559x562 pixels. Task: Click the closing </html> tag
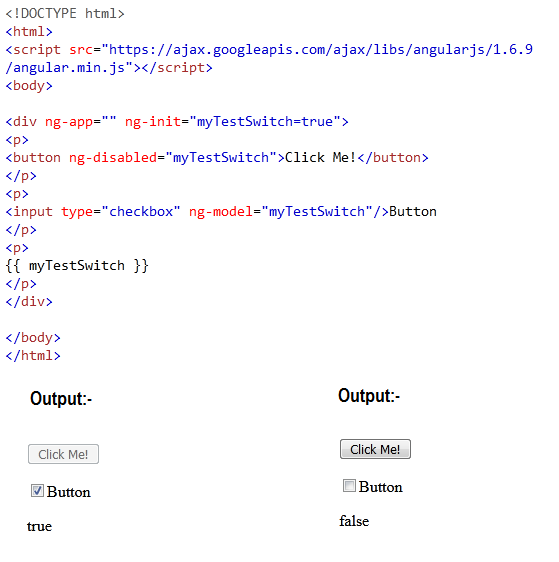coord(33,356)
